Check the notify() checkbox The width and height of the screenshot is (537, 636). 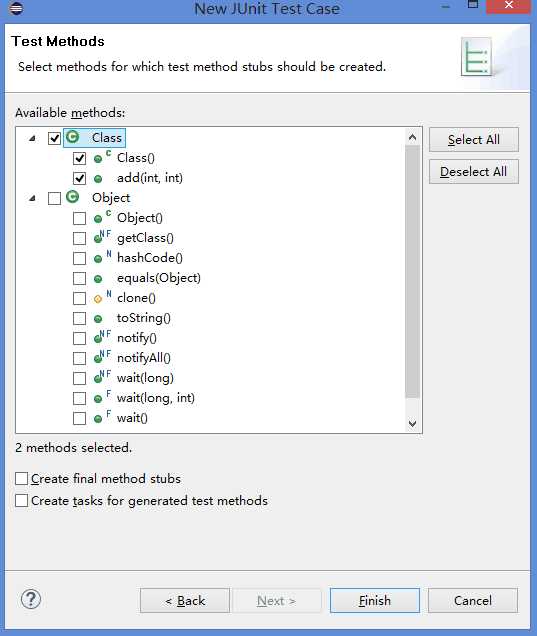[x=79, y=338]
